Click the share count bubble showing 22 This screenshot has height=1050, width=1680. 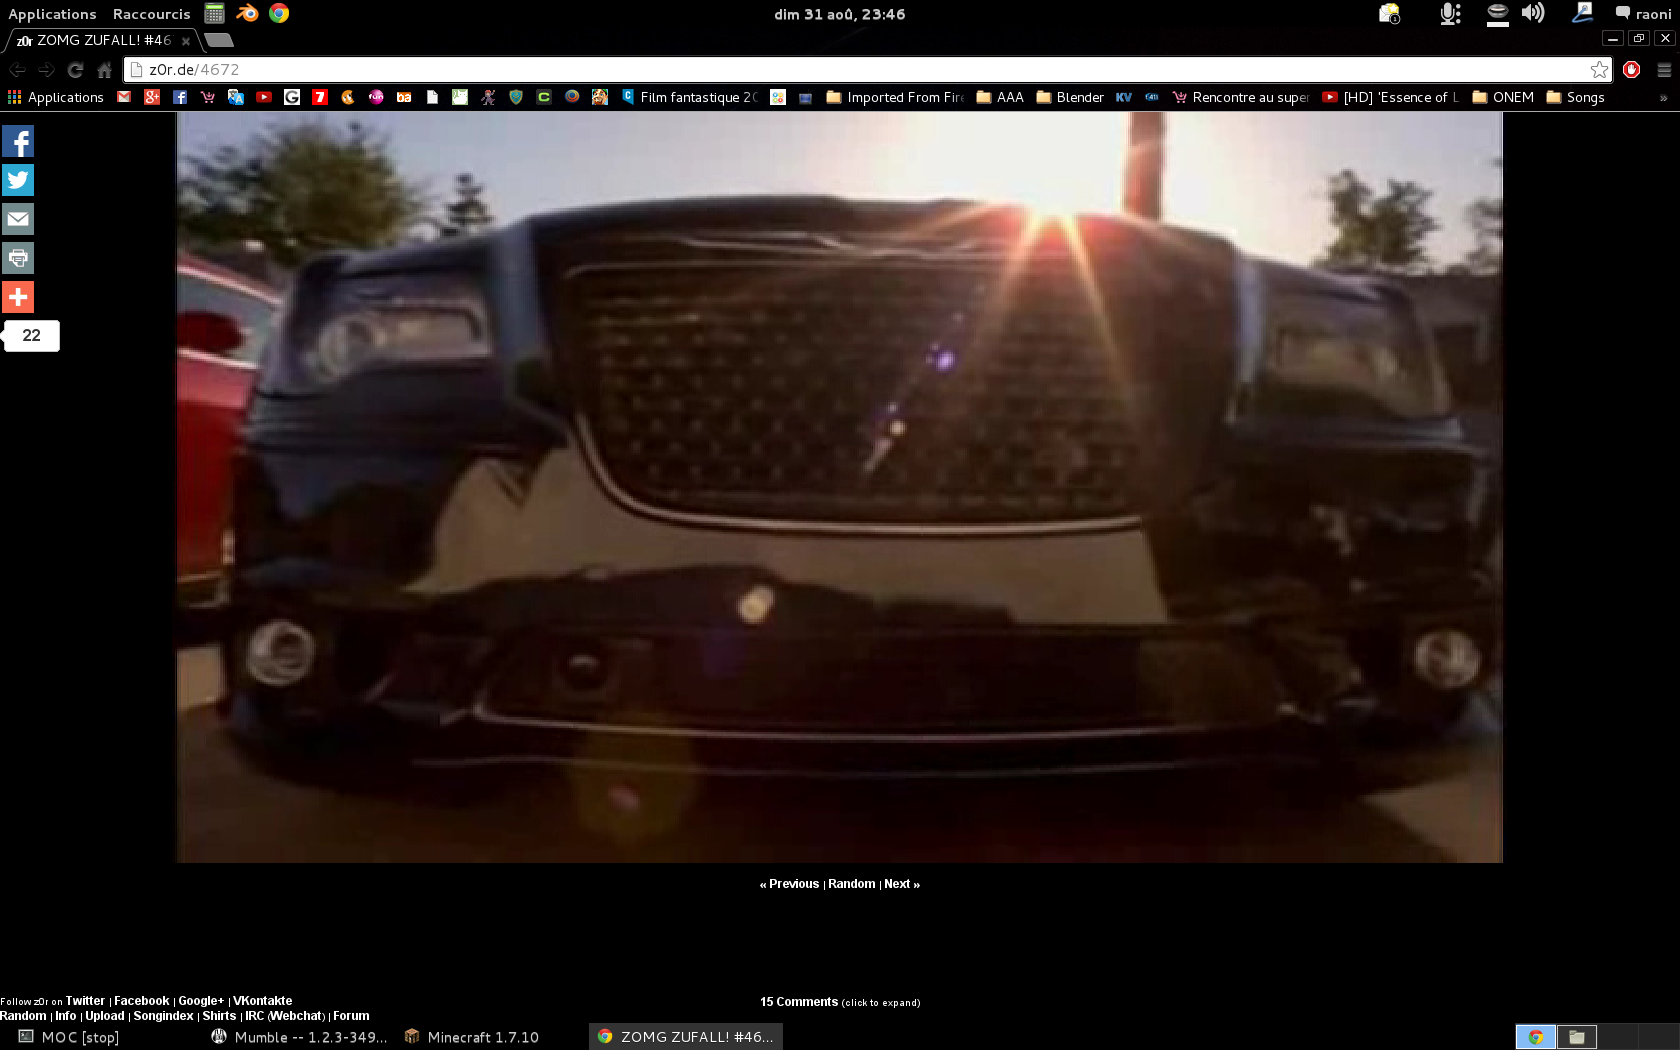(x=31, y=335)
